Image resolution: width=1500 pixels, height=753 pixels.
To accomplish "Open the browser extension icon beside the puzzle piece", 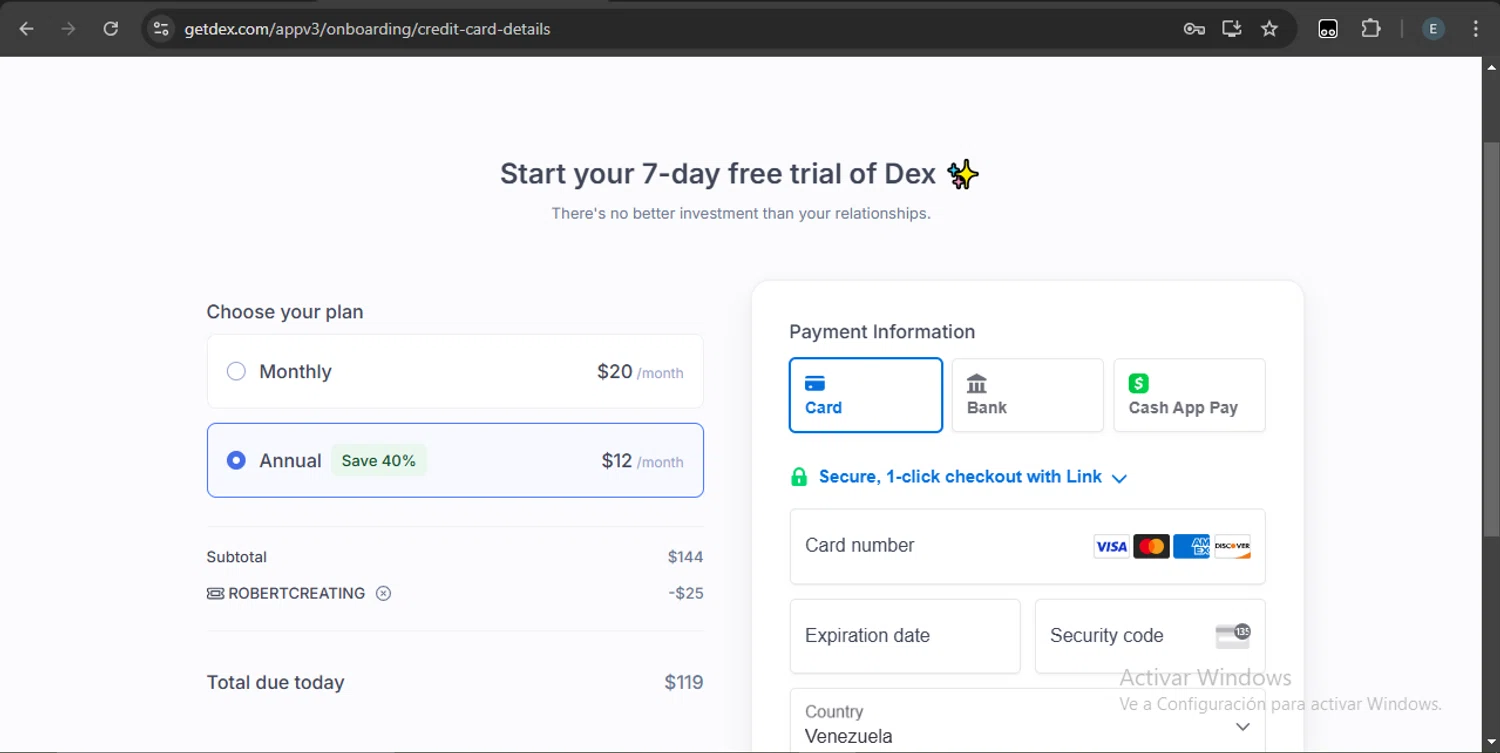I will pos(1328,29).
